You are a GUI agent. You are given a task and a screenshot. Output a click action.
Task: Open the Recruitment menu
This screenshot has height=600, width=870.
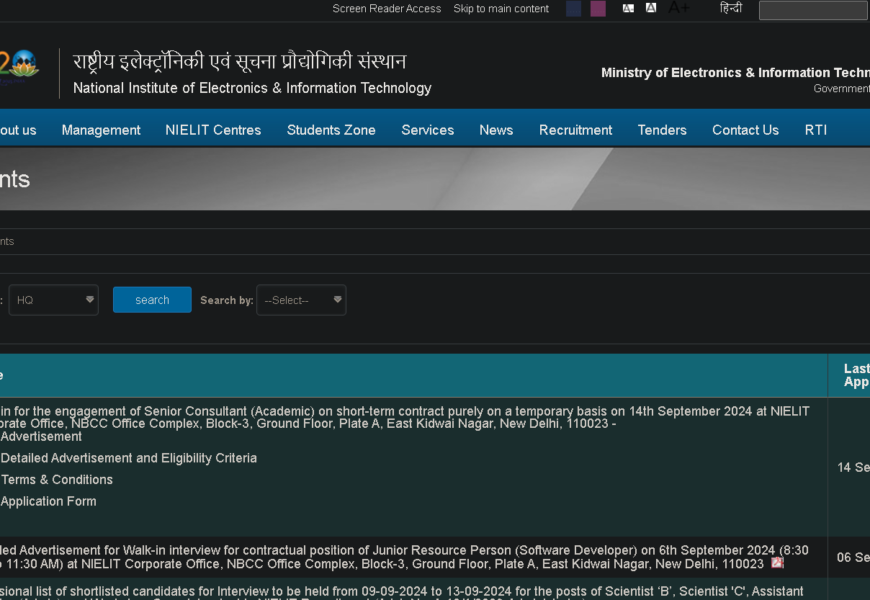(x=575, y=130)
